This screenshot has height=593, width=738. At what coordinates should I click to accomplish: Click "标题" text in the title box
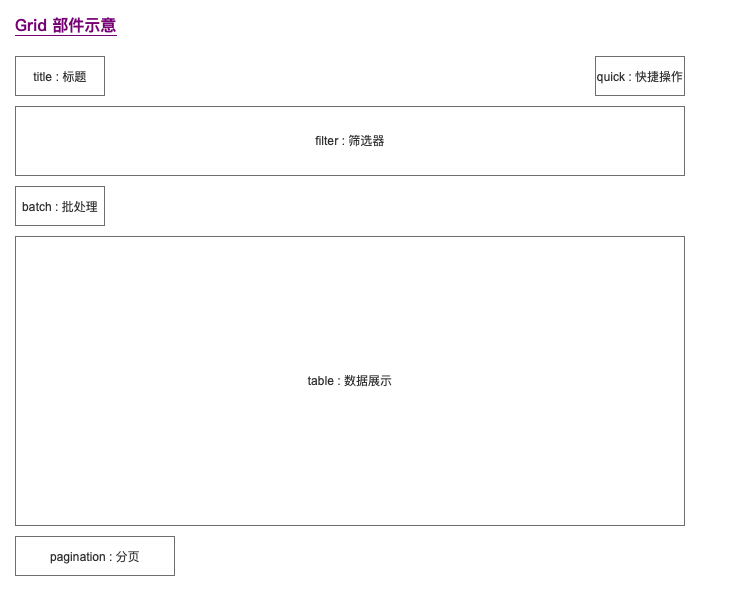click(74, 77)
